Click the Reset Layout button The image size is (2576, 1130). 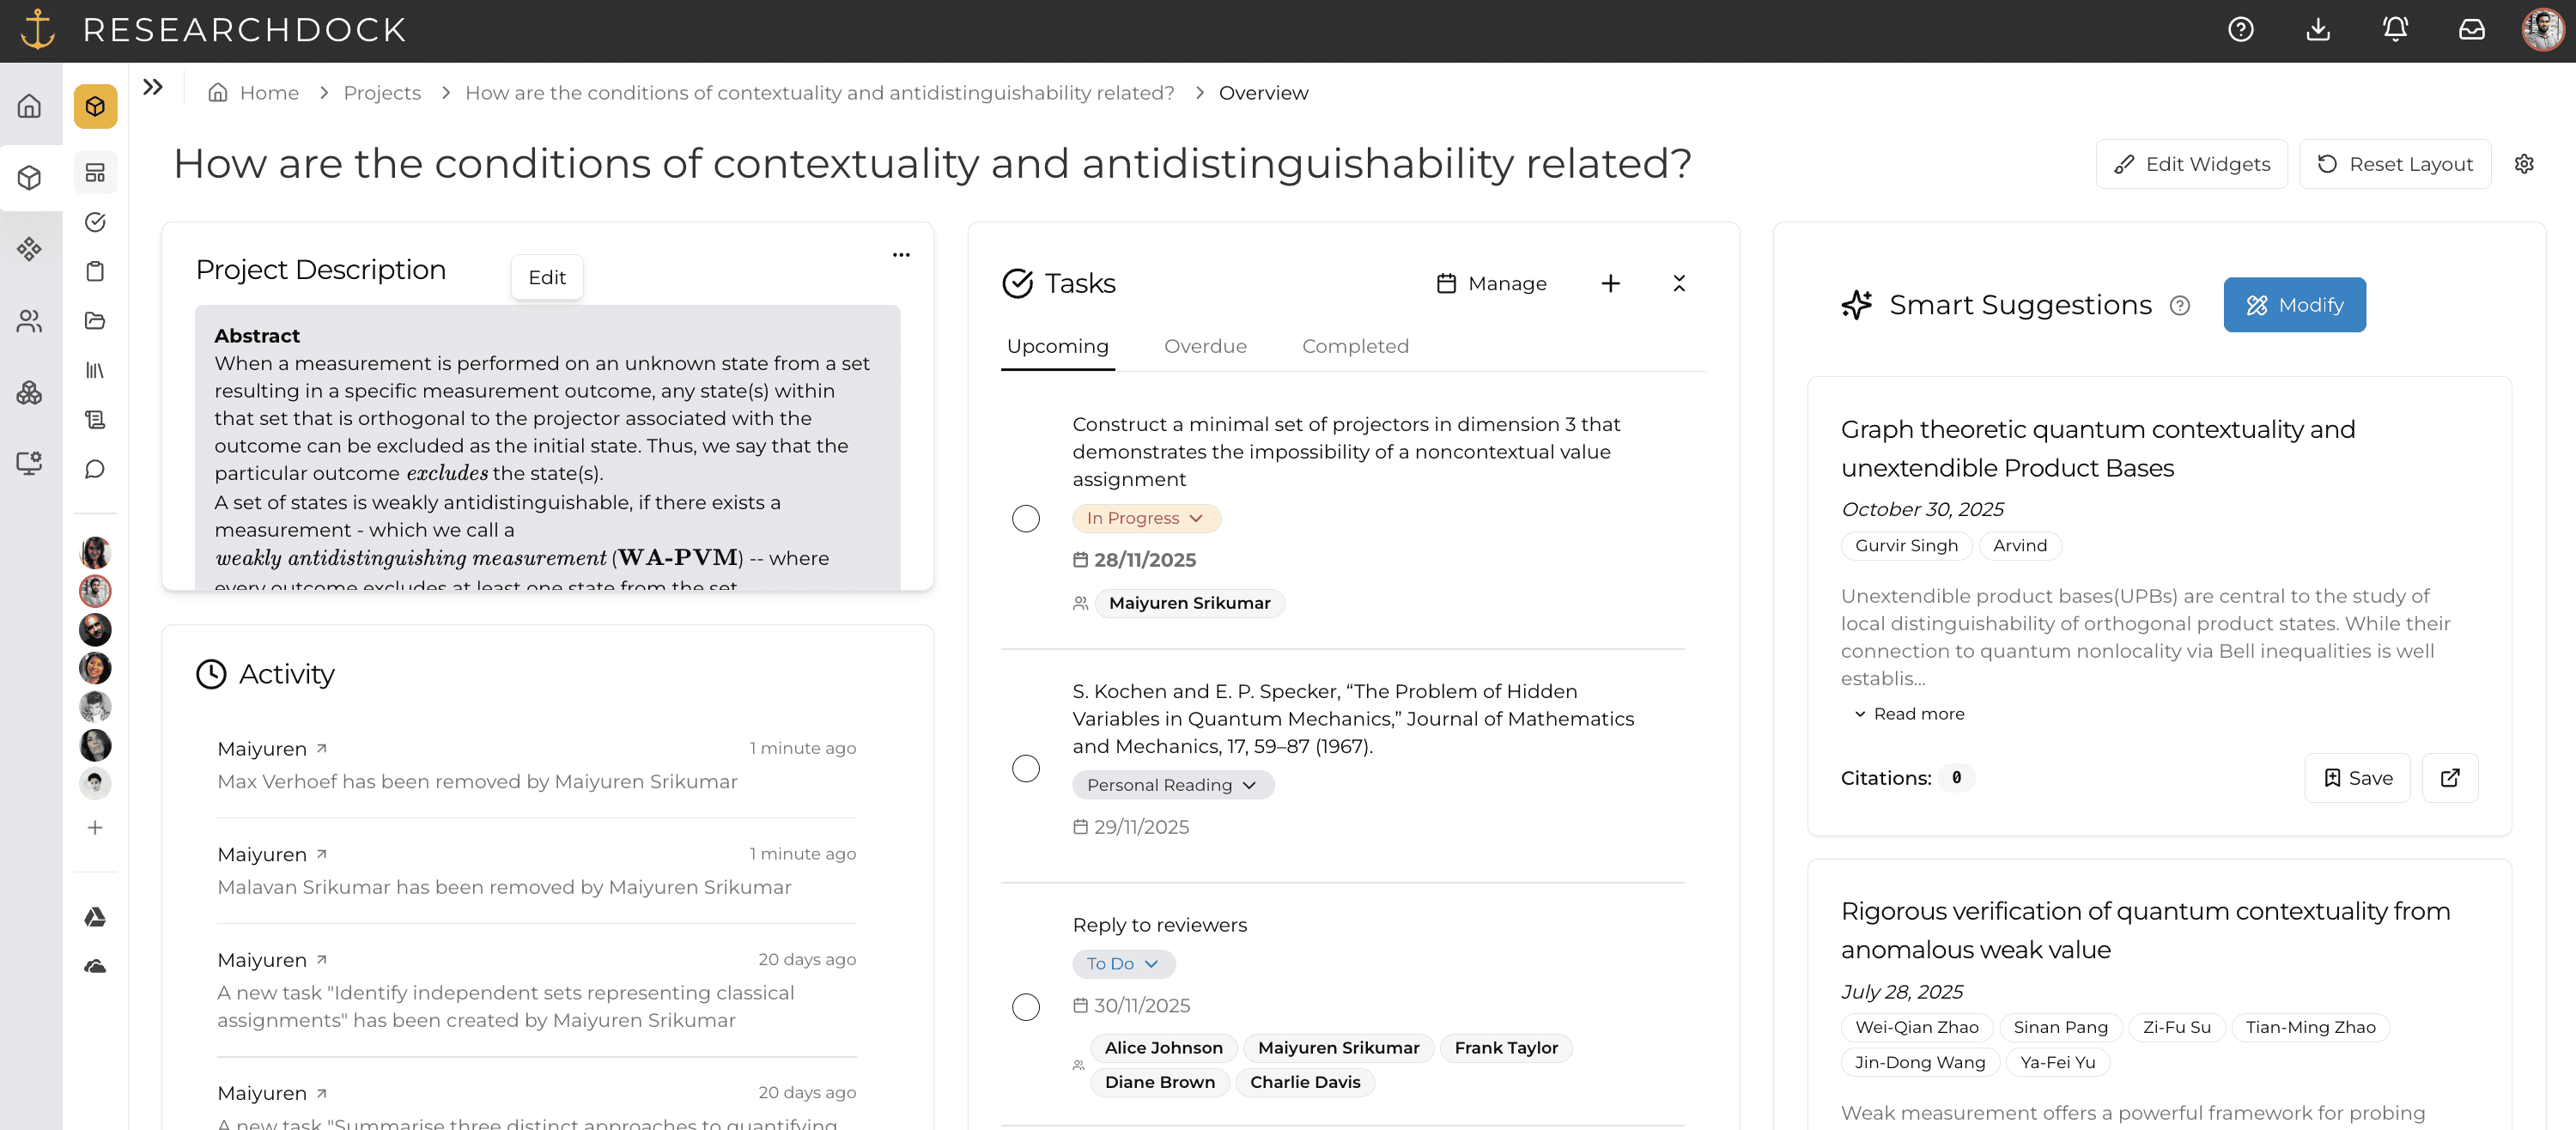pyautogui.click(x=2395, y=164)
